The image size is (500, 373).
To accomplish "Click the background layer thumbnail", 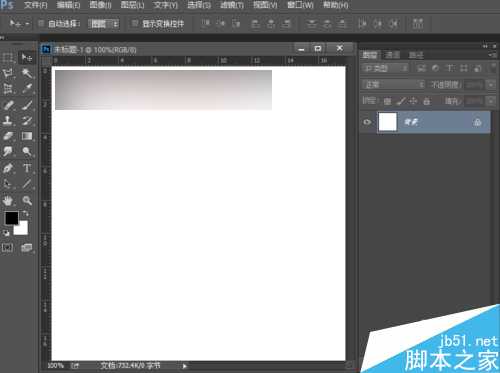I will 388,122.
